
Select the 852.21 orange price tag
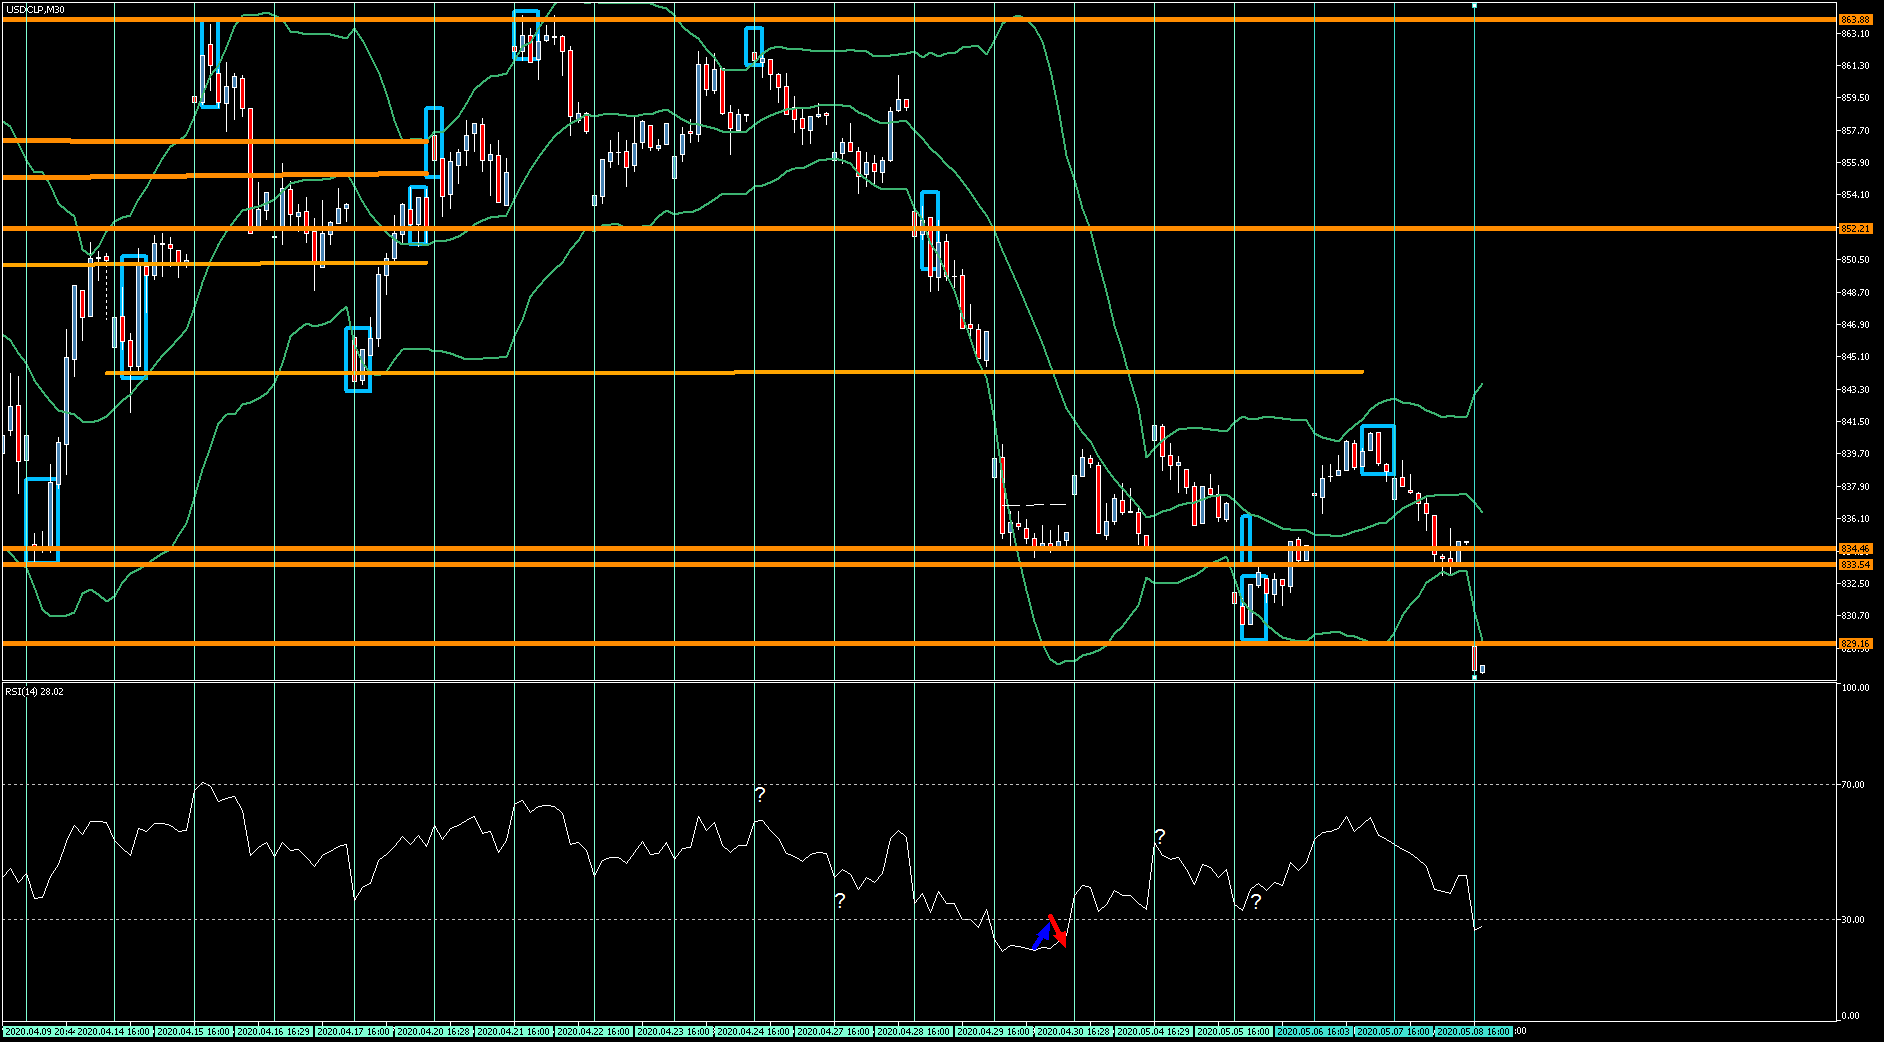tap(1855, 228)
